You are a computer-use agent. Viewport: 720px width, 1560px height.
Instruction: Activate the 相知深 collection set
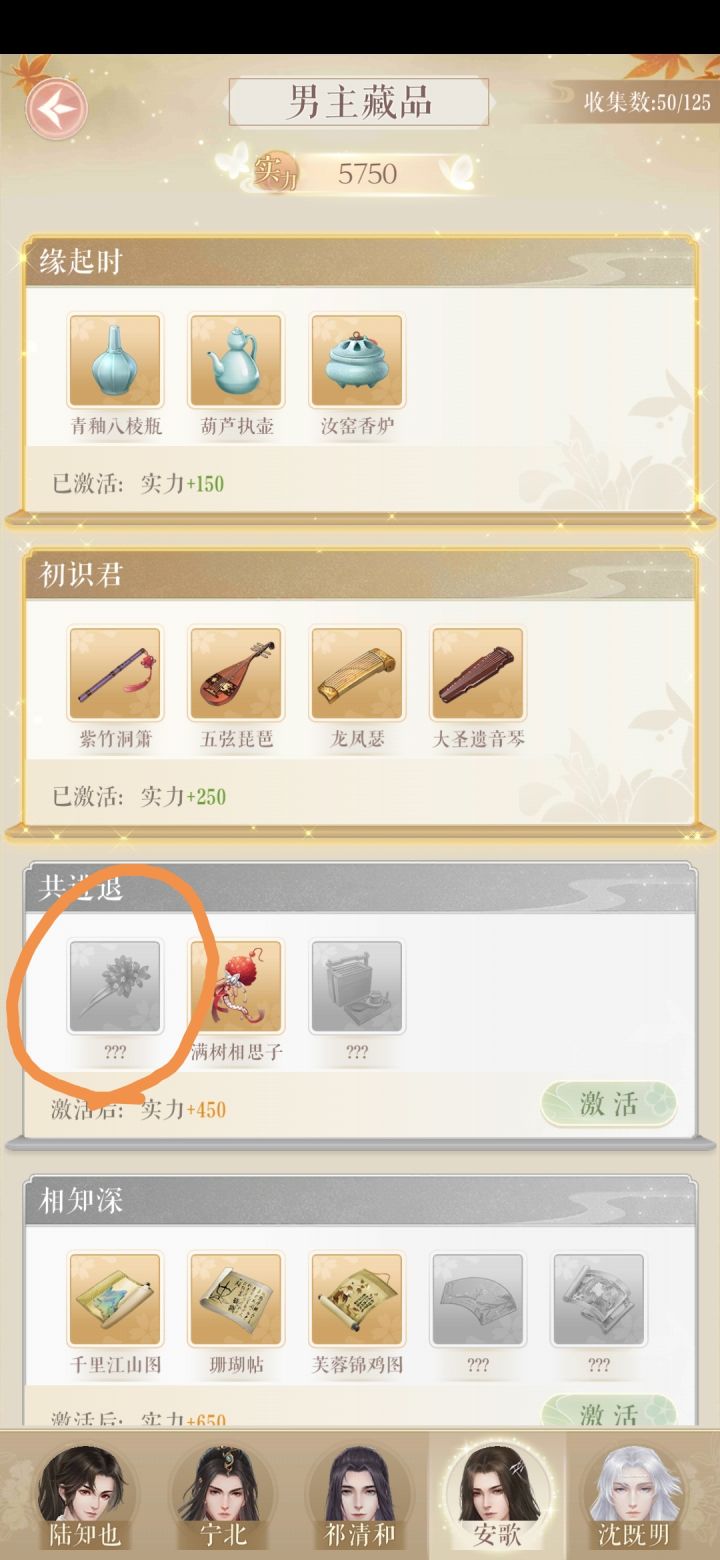tap(608, 1412)
